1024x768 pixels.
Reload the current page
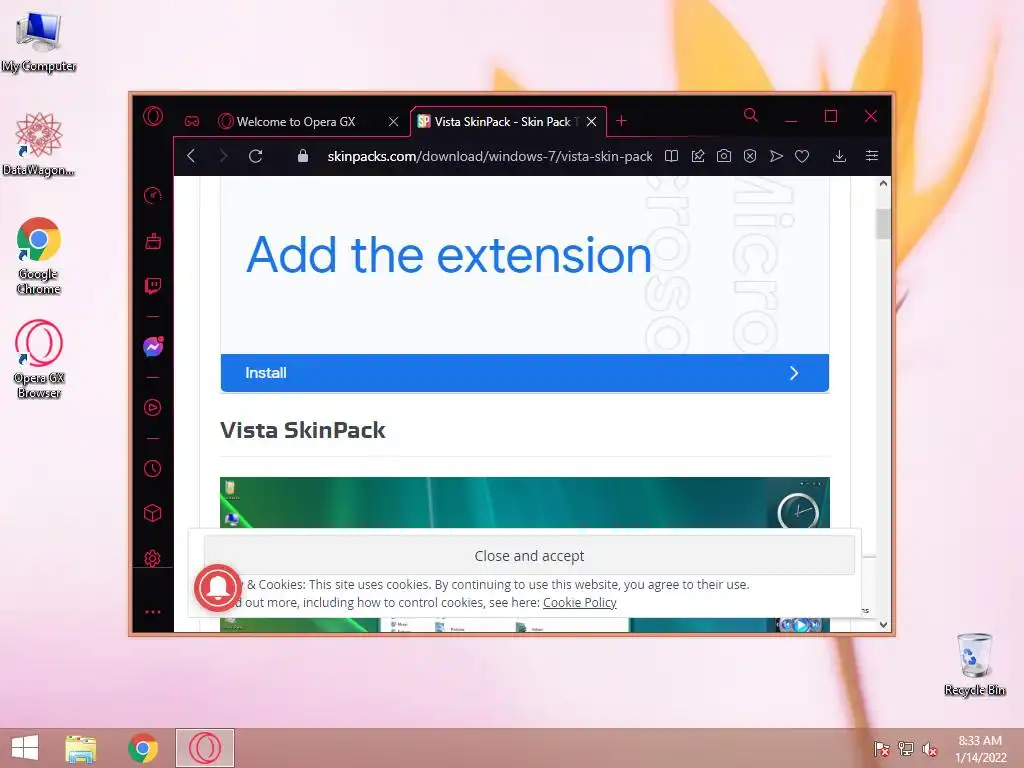point(255,156)
